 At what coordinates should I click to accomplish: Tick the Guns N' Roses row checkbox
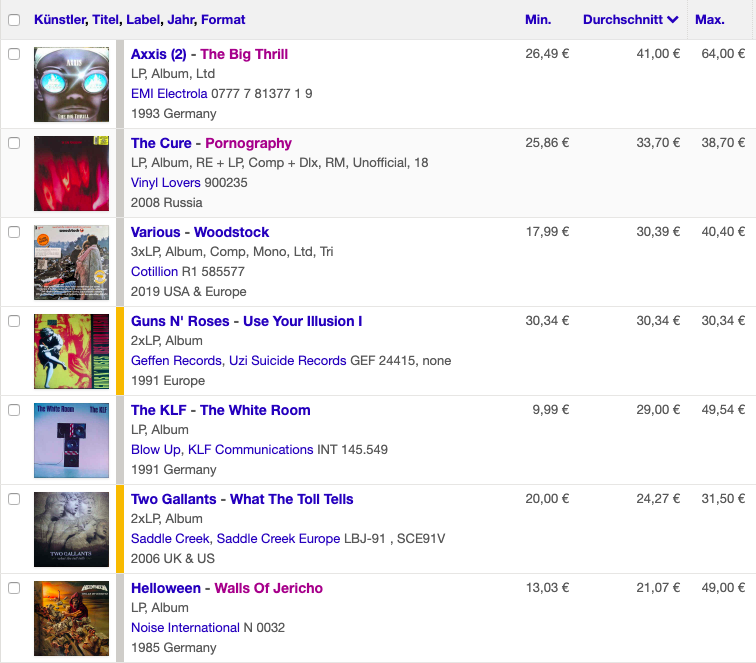(x=14, y=321)
